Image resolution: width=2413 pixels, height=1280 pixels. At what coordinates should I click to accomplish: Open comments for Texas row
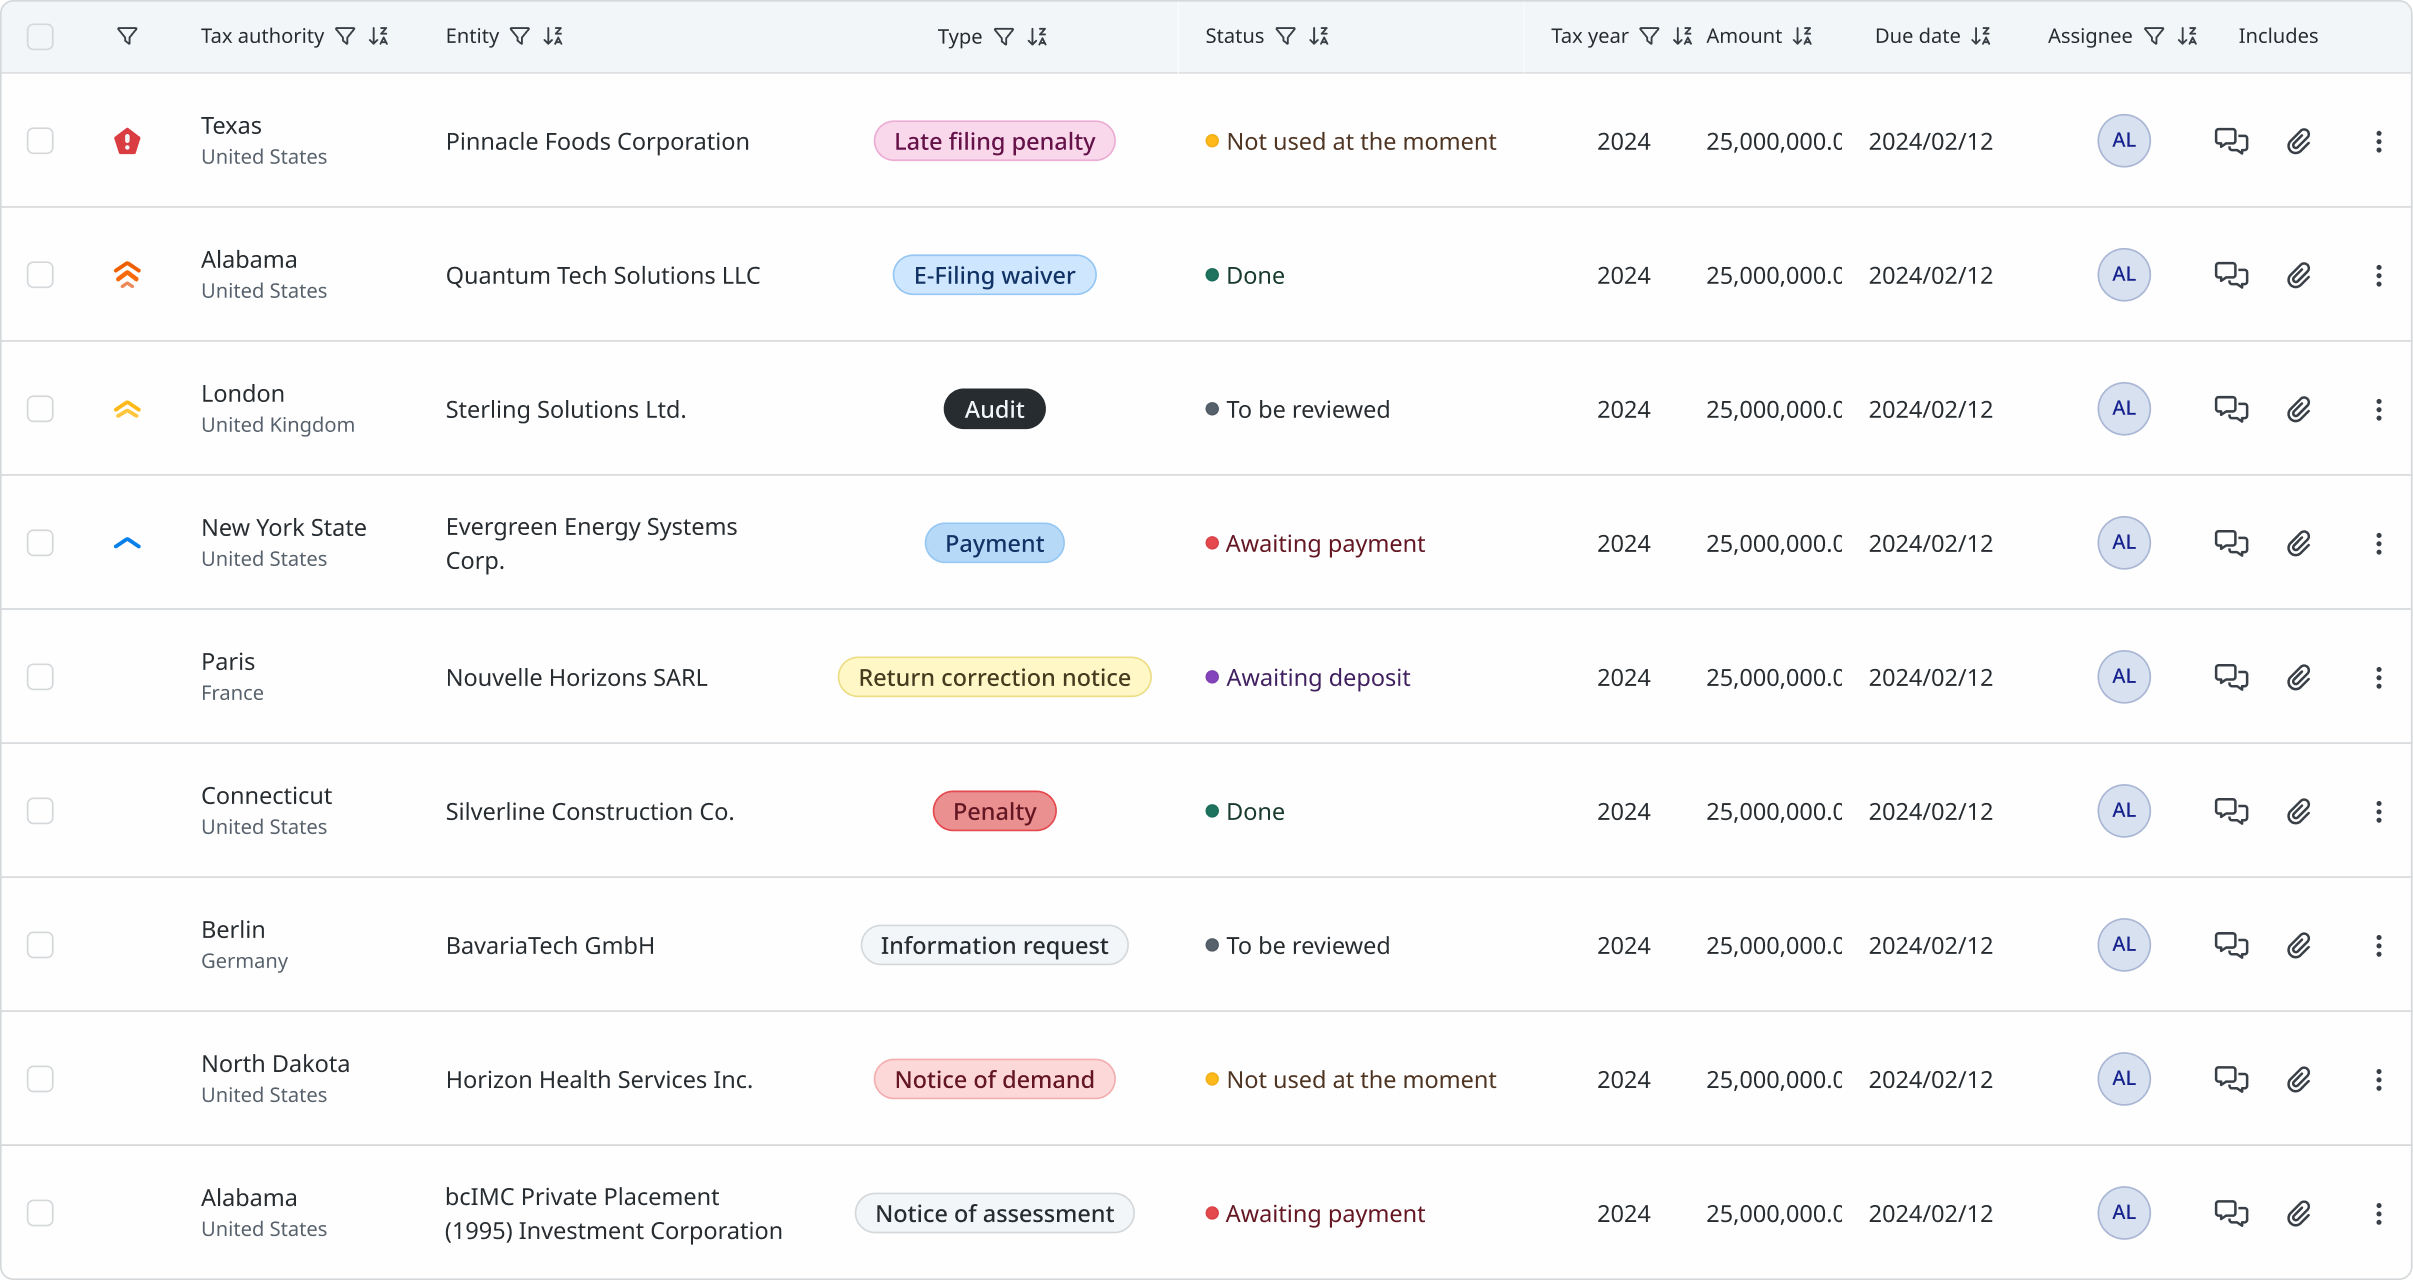(2231, 141)
